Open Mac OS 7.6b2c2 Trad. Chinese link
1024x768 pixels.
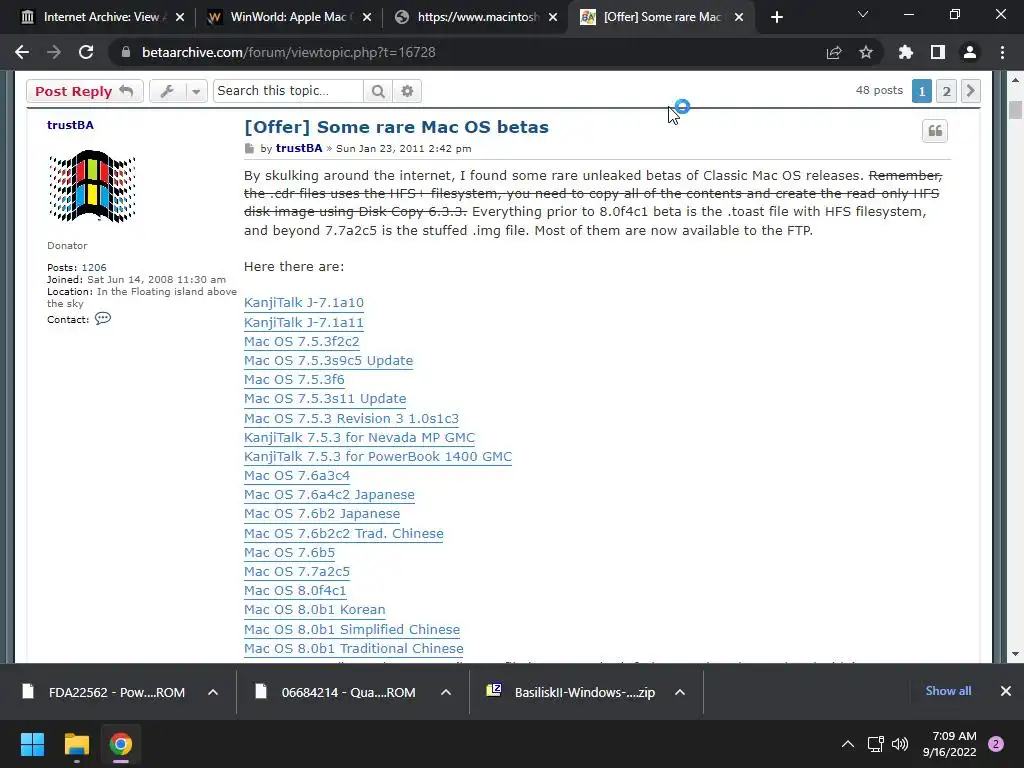[x=344, y=534]
